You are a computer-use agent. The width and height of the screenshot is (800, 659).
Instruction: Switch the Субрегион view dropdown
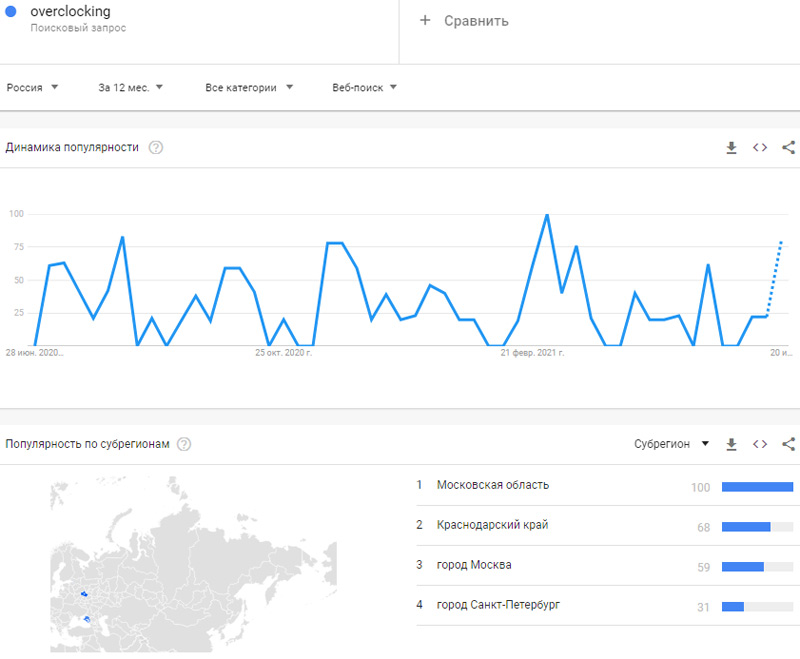tap(671, 444)
